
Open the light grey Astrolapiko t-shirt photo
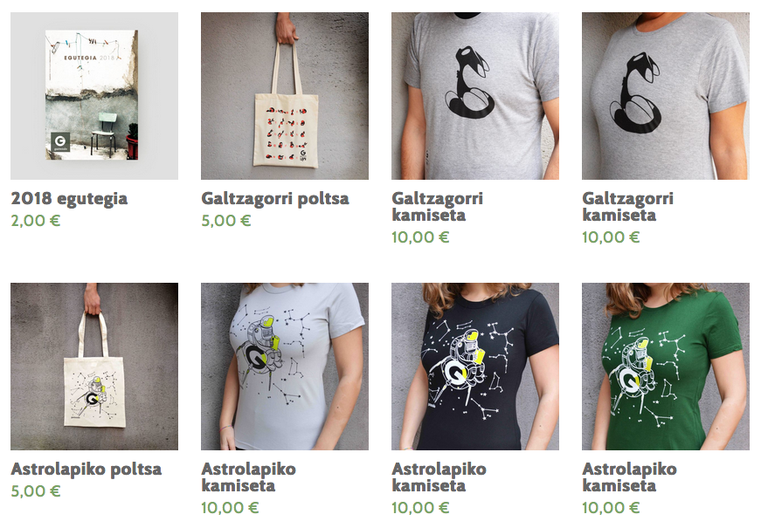coord(285,366)
